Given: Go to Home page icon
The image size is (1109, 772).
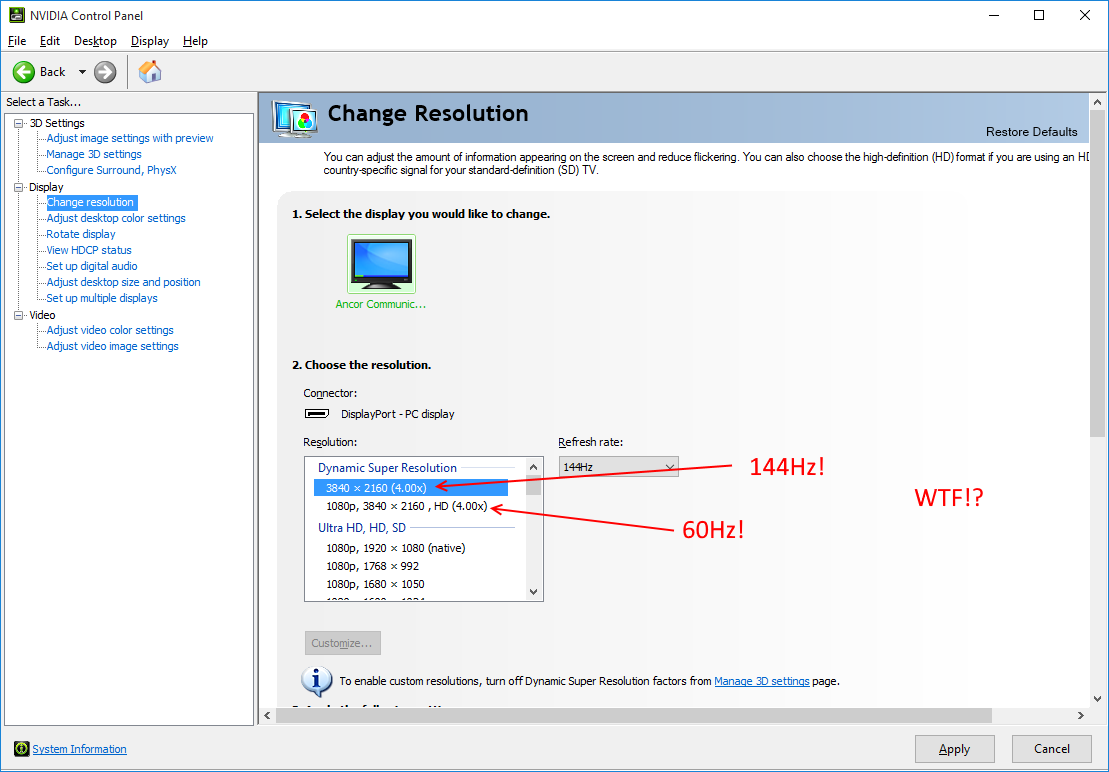Looking at the screenshot, I should 150,71.
